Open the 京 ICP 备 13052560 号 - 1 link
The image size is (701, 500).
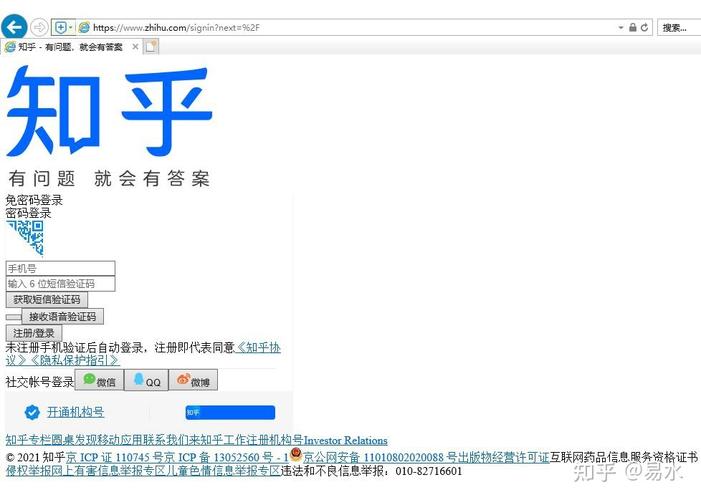(226, 458)
